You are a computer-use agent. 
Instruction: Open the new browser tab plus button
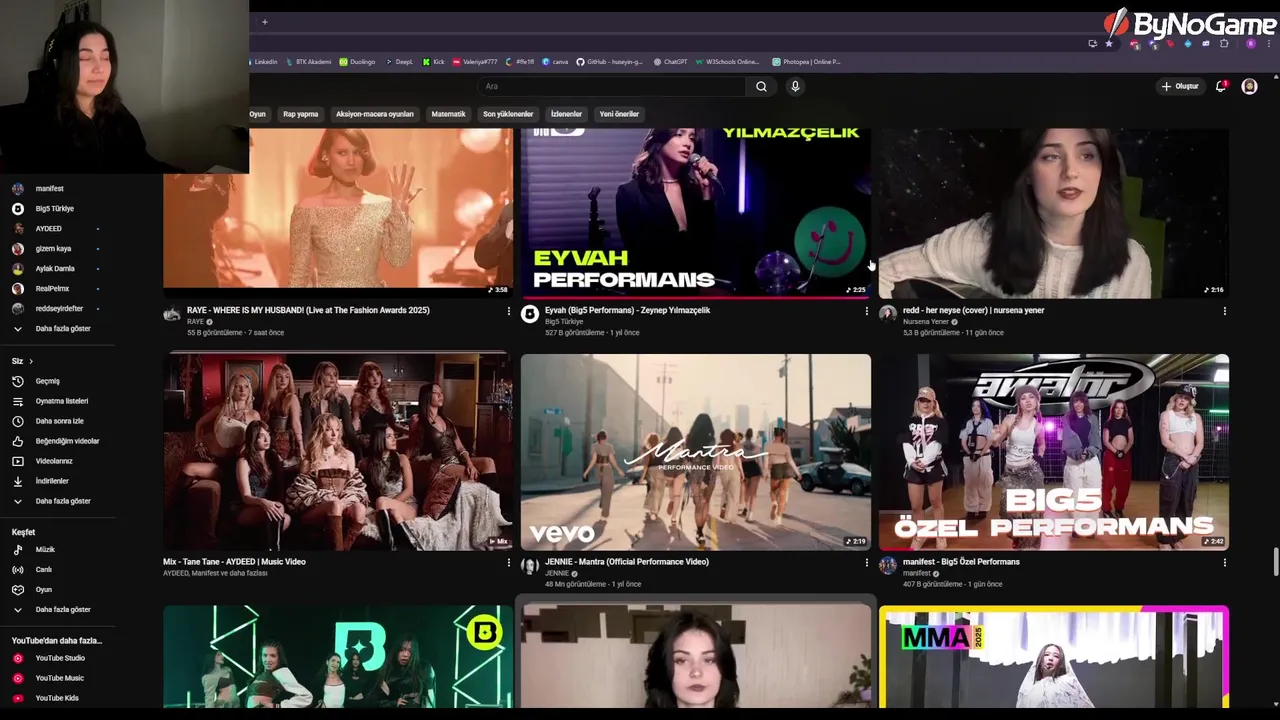coord(265,22)
